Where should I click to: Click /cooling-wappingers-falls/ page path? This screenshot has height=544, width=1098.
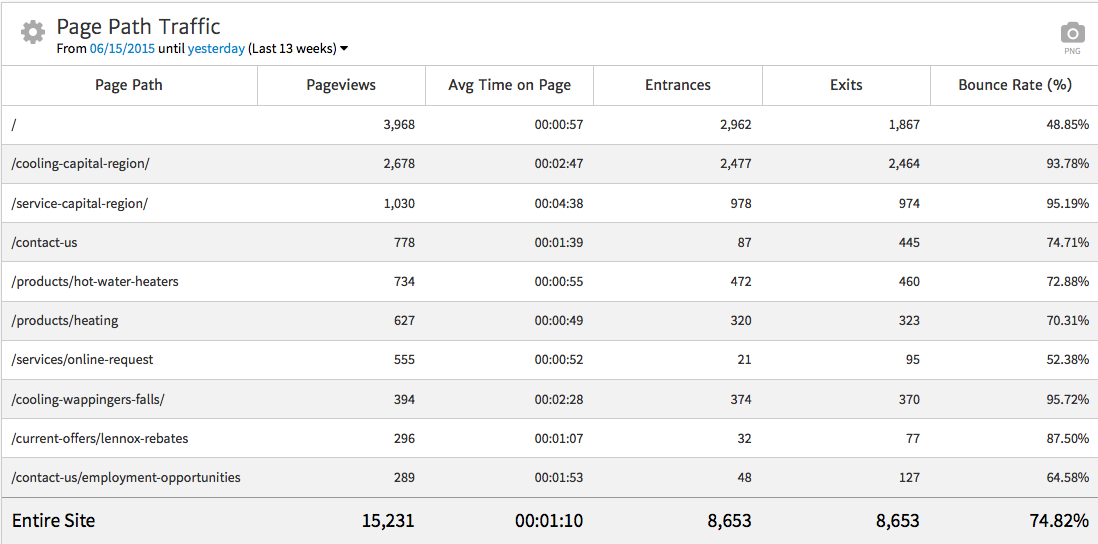click(88, 399)
